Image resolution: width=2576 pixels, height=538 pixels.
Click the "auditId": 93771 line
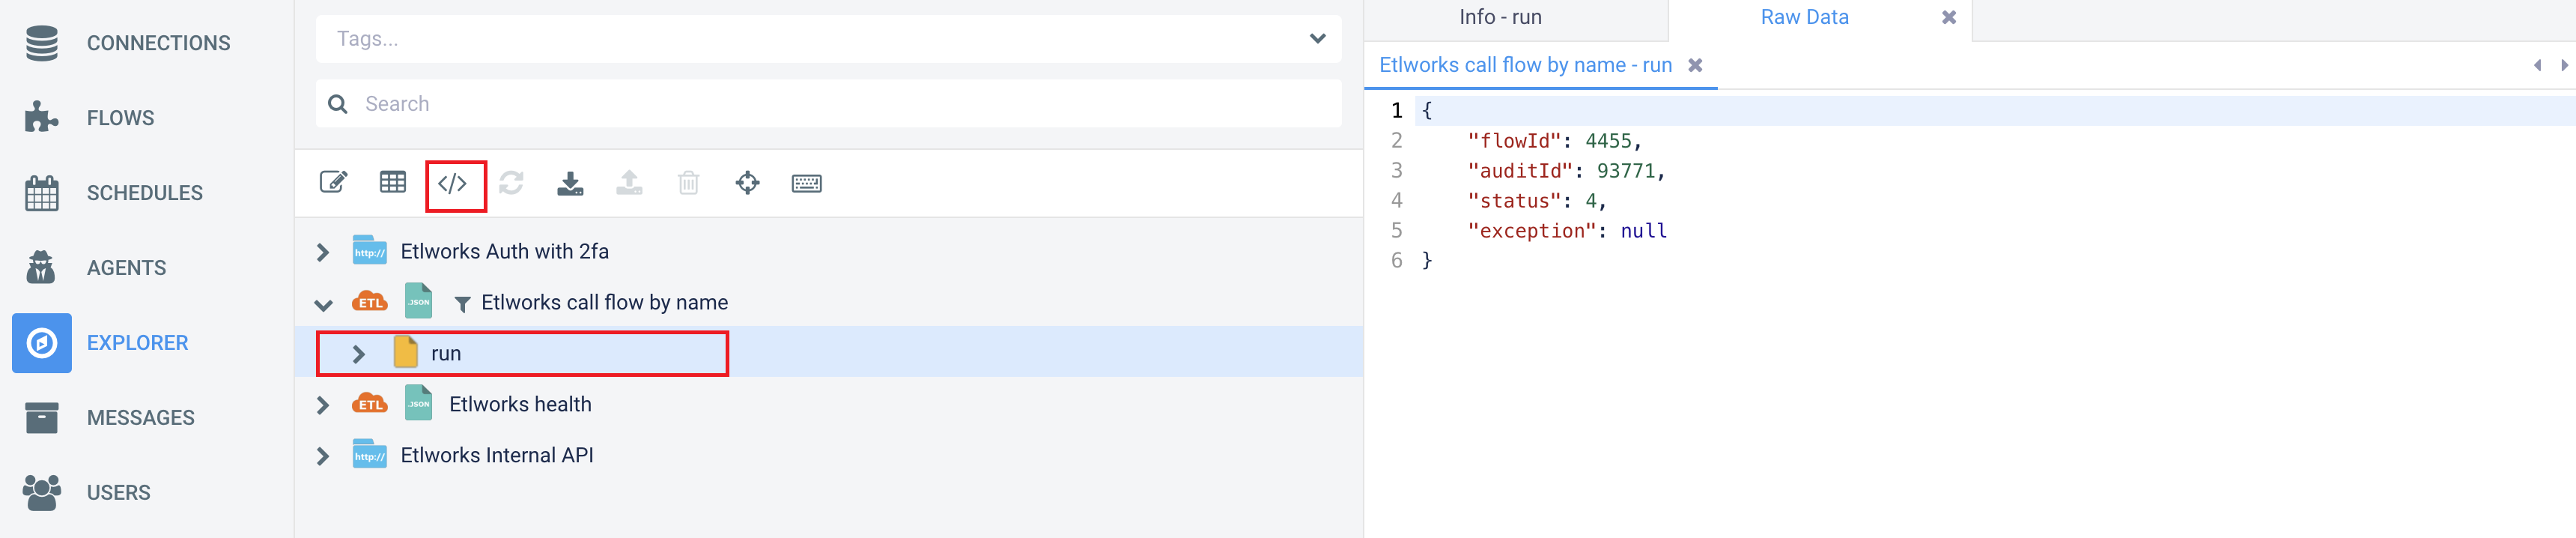click(x=1566, y=172)
